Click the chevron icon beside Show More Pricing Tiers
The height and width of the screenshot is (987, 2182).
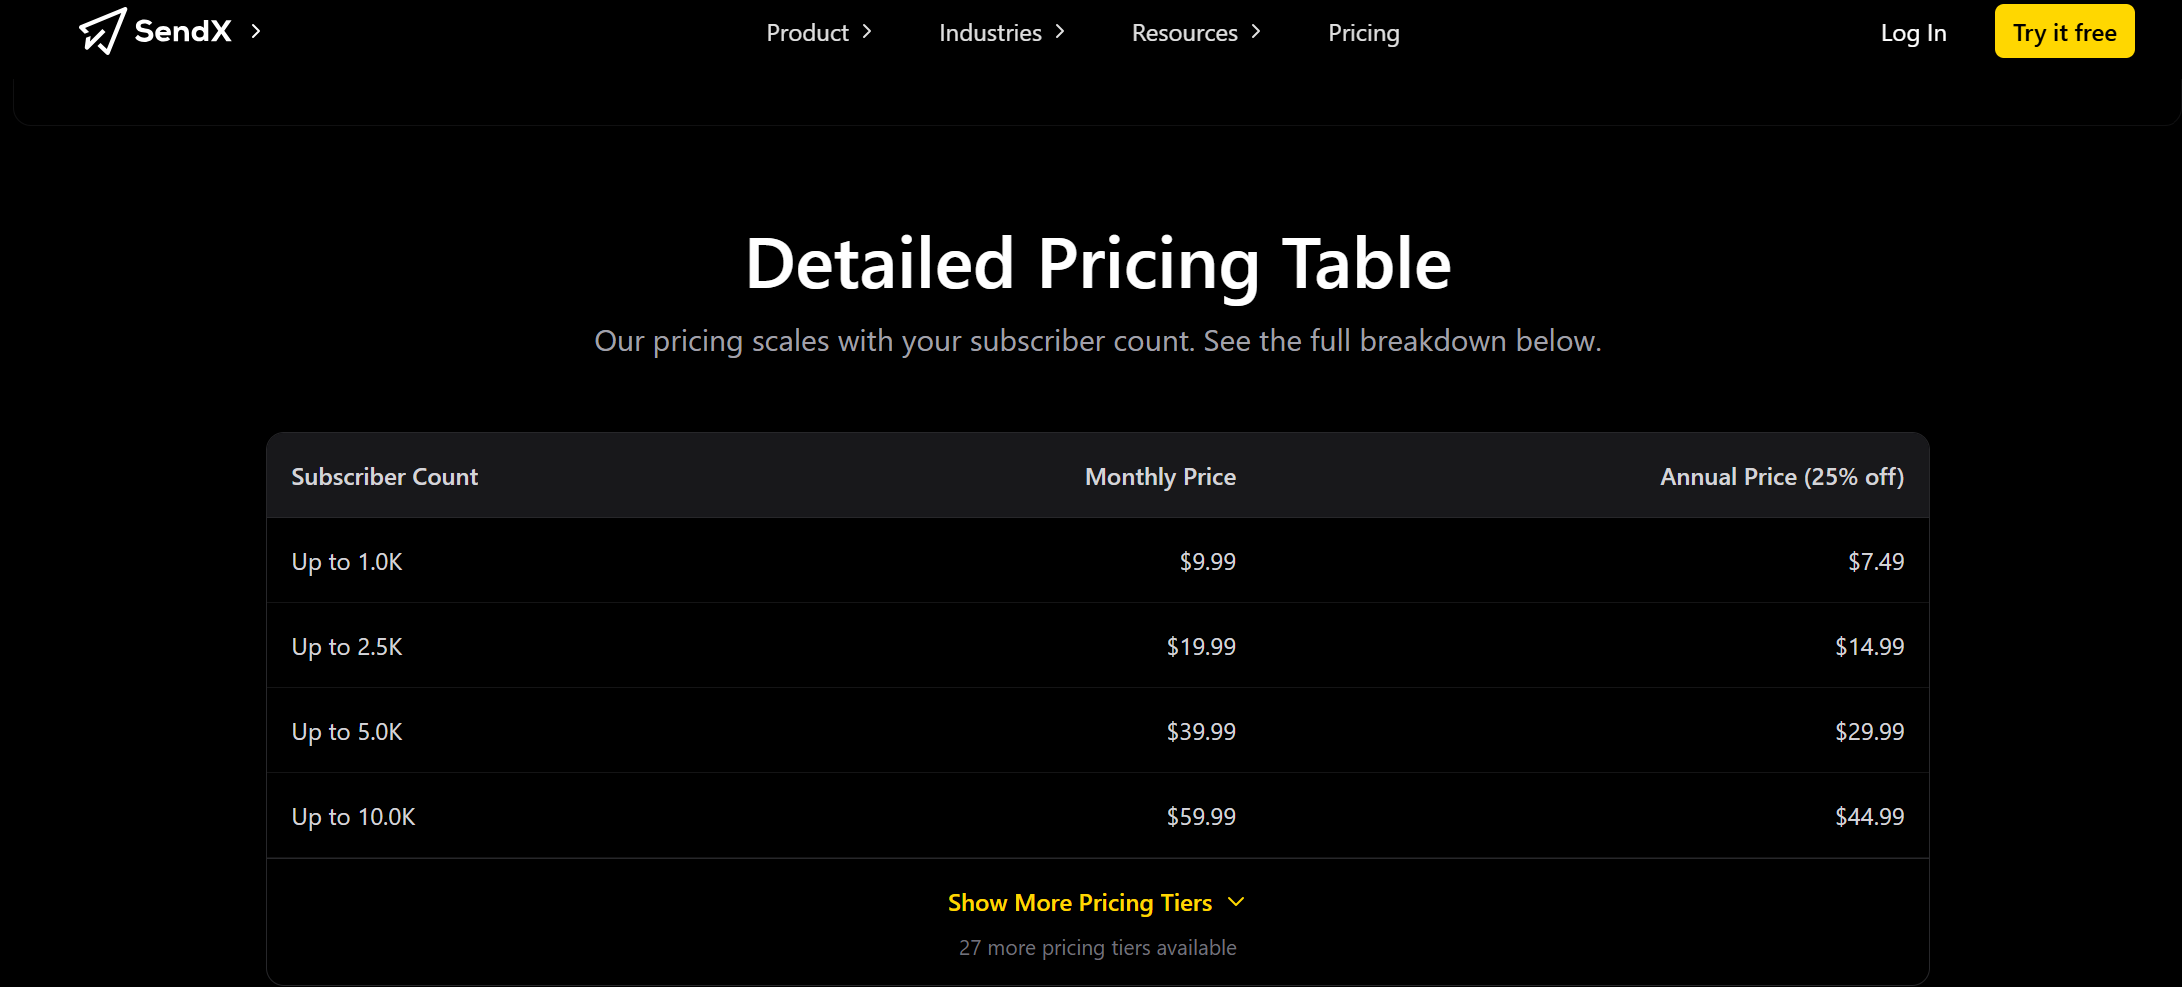[1237, 902]
